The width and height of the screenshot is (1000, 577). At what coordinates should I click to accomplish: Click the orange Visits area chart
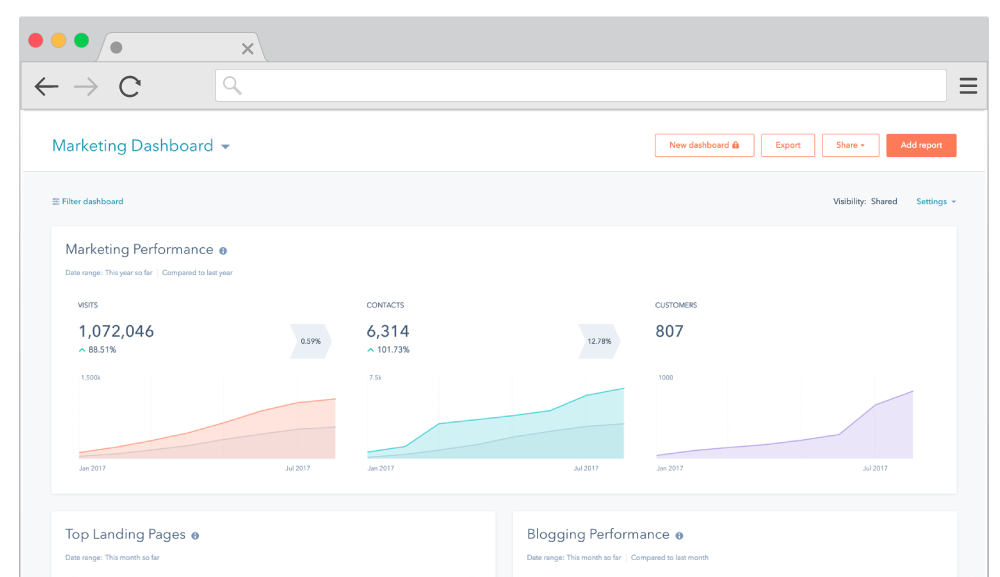click(207, 428)
